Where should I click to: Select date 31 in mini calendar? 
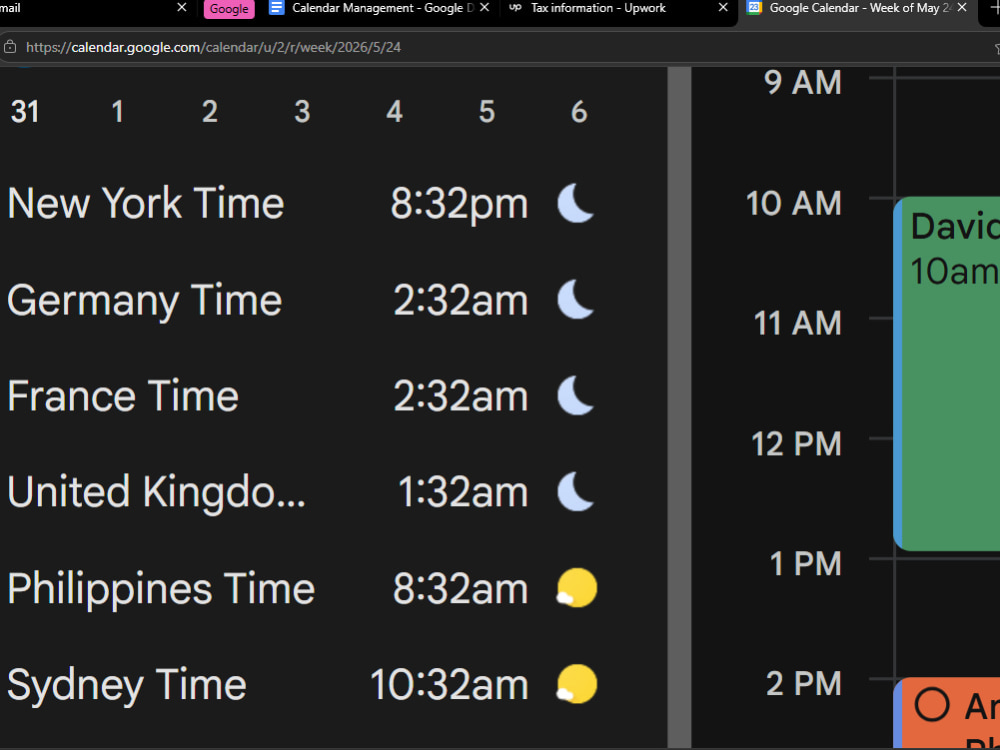point(25,112)
